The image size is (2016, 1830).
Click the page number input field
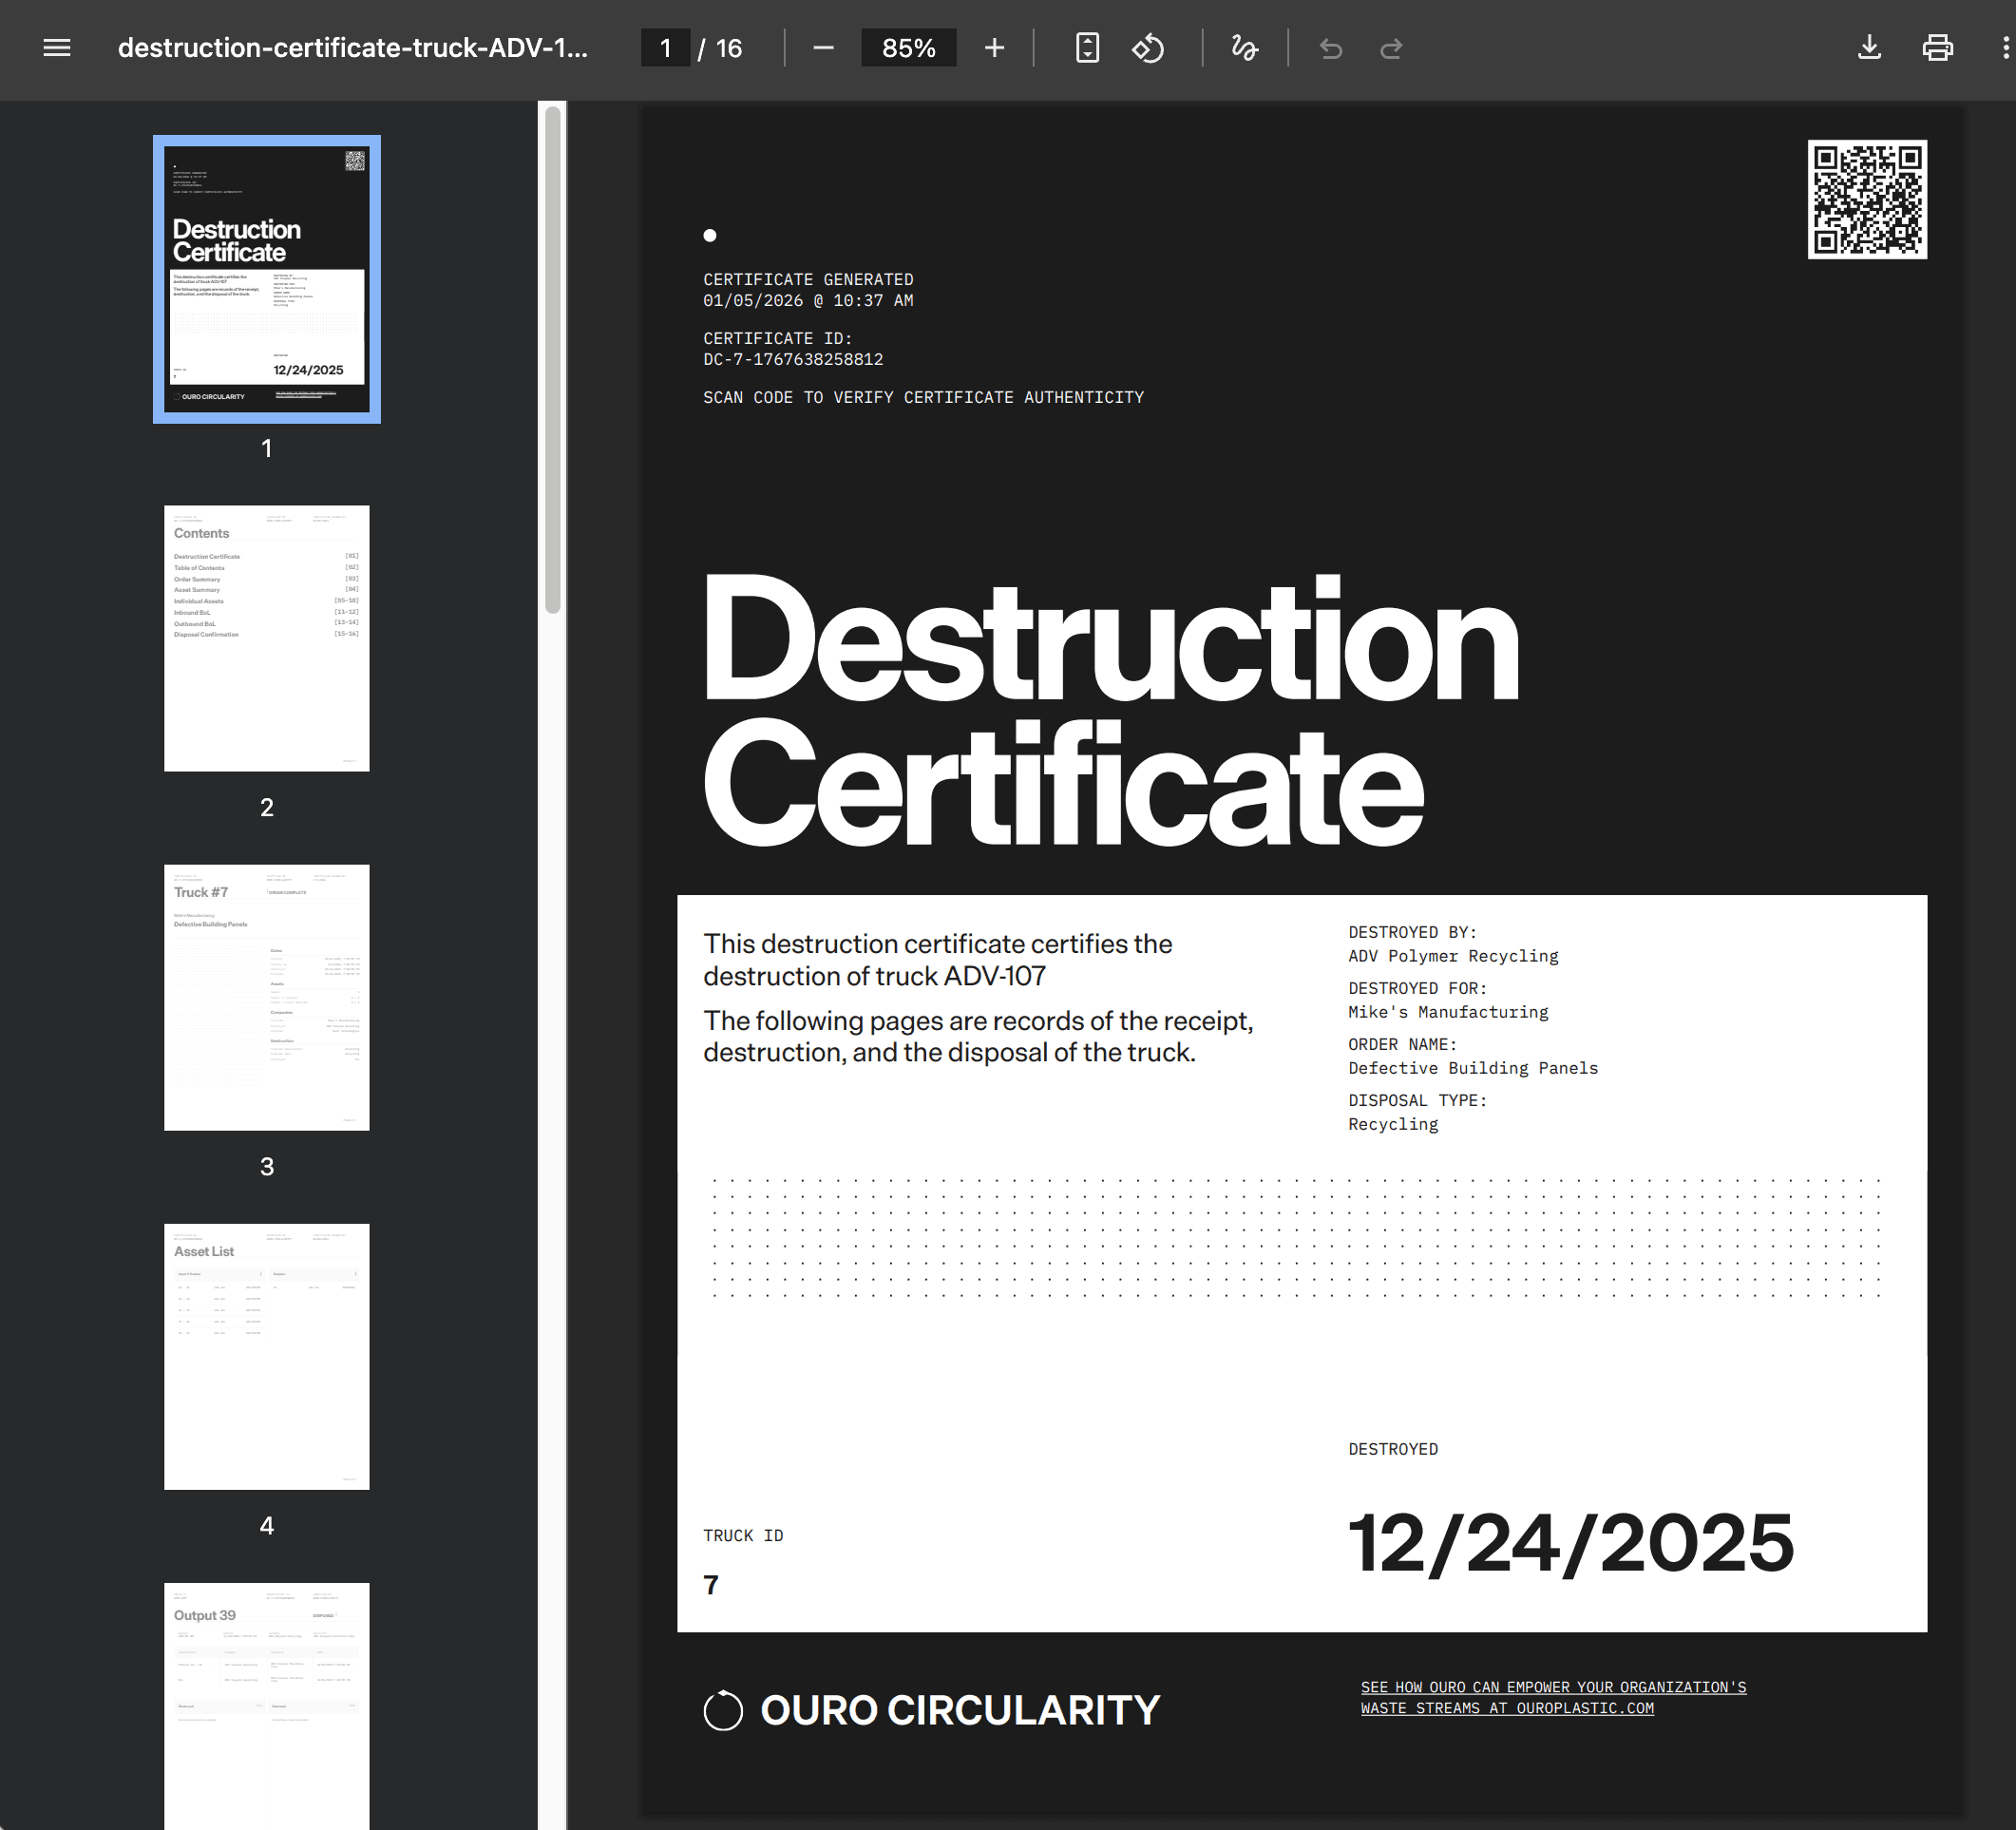point(665,48)
